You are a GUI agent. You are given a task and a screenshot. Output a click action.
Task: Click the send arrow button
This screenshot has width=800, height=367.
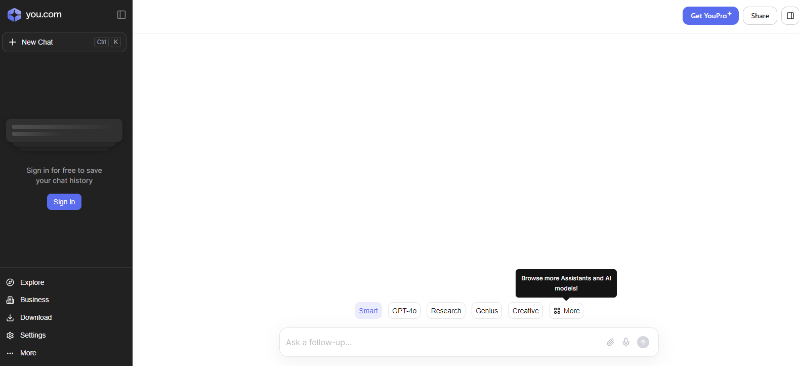pyautogui.click(x=643, y=342)
